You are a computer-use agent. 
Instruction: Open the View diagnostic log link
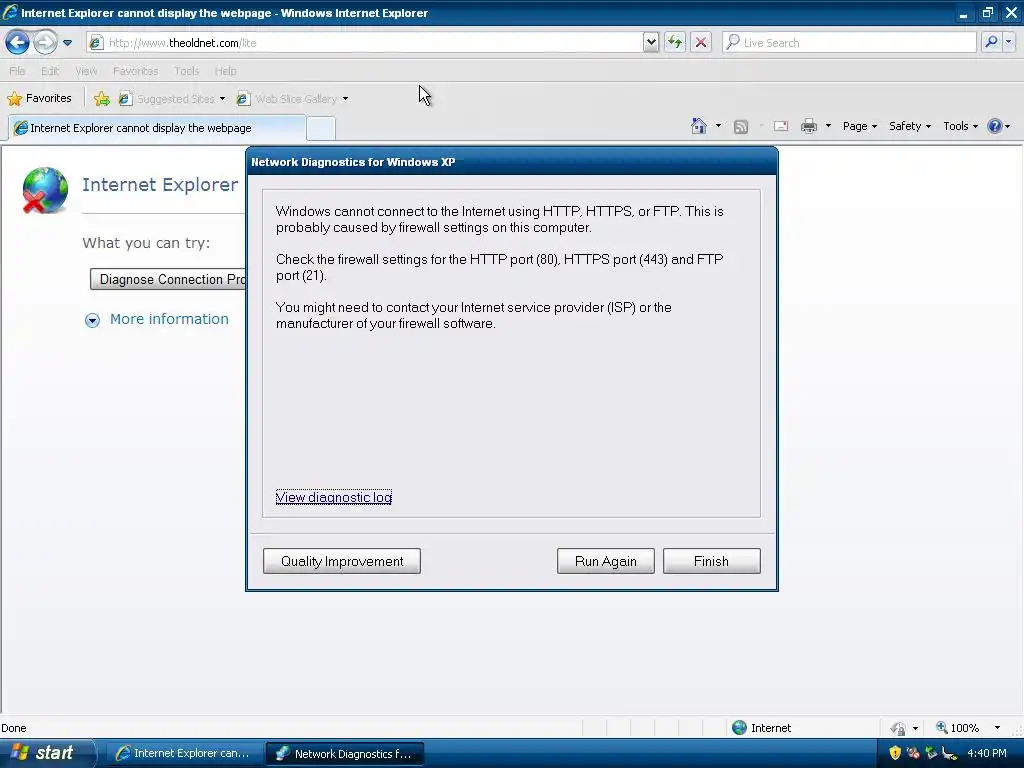pos(334,498)
